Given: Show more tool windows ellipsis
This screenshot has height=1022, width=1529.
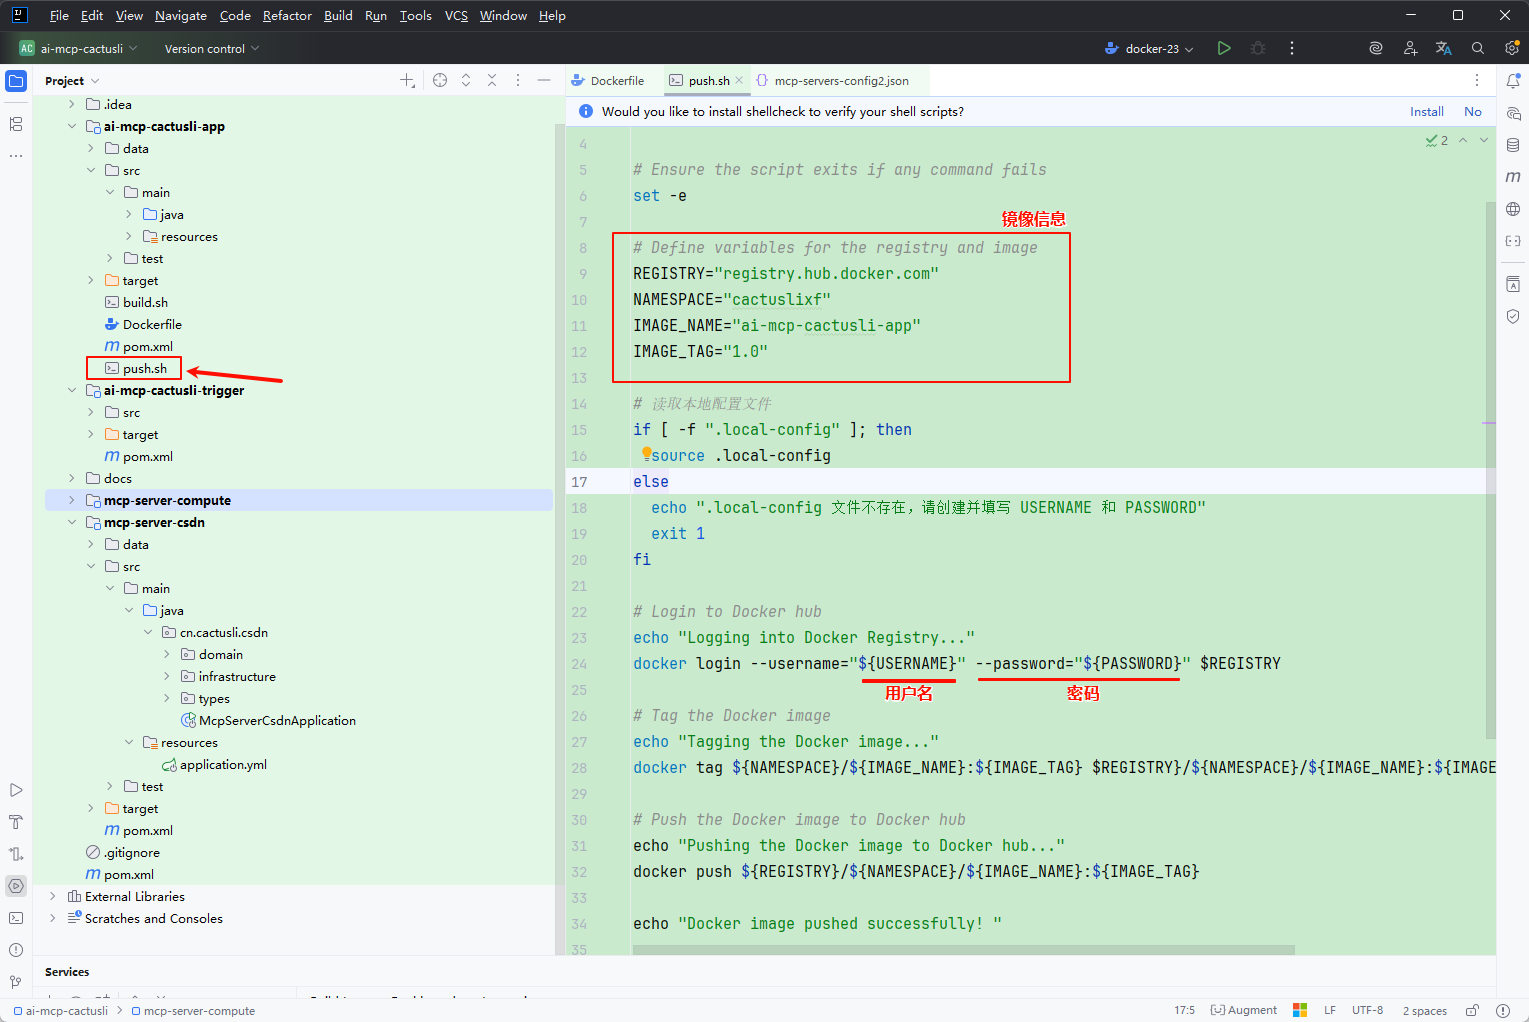Looking at the screenshot, I should click(16, 156).
